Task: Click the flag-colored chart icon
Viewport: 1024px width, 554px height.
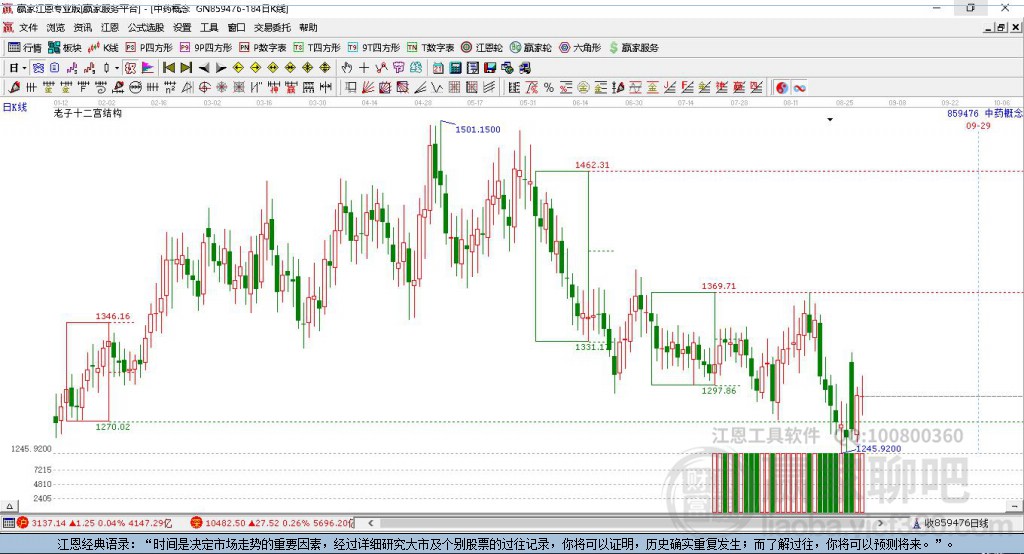Action: pyautogui.click(x=148, y=68)
